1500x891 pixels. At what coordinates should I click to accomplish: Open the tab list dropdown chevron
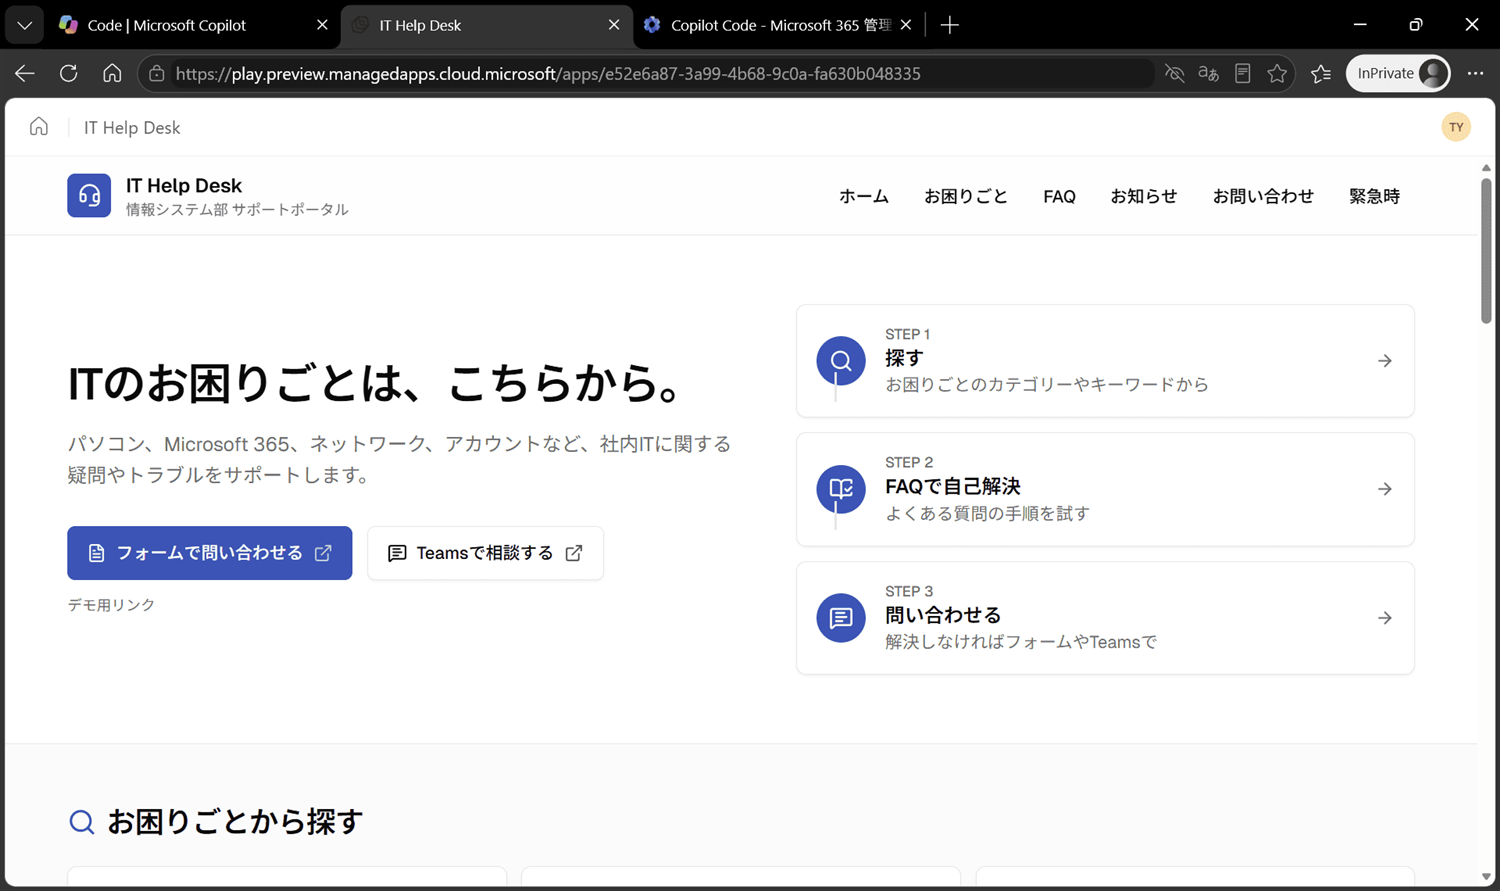24,25
